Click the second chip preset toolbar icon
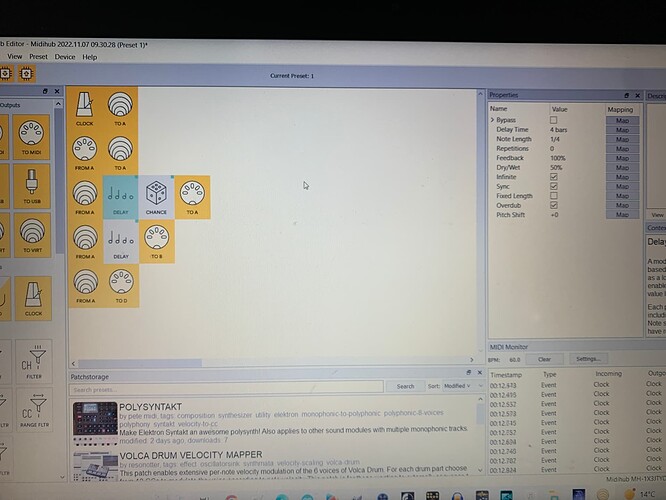 tap(26, 73)
